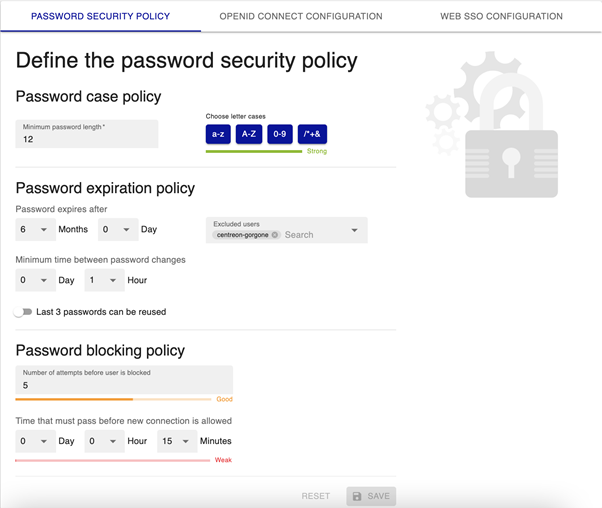Open the expiration Months dropdown

[x=35, y=230]
